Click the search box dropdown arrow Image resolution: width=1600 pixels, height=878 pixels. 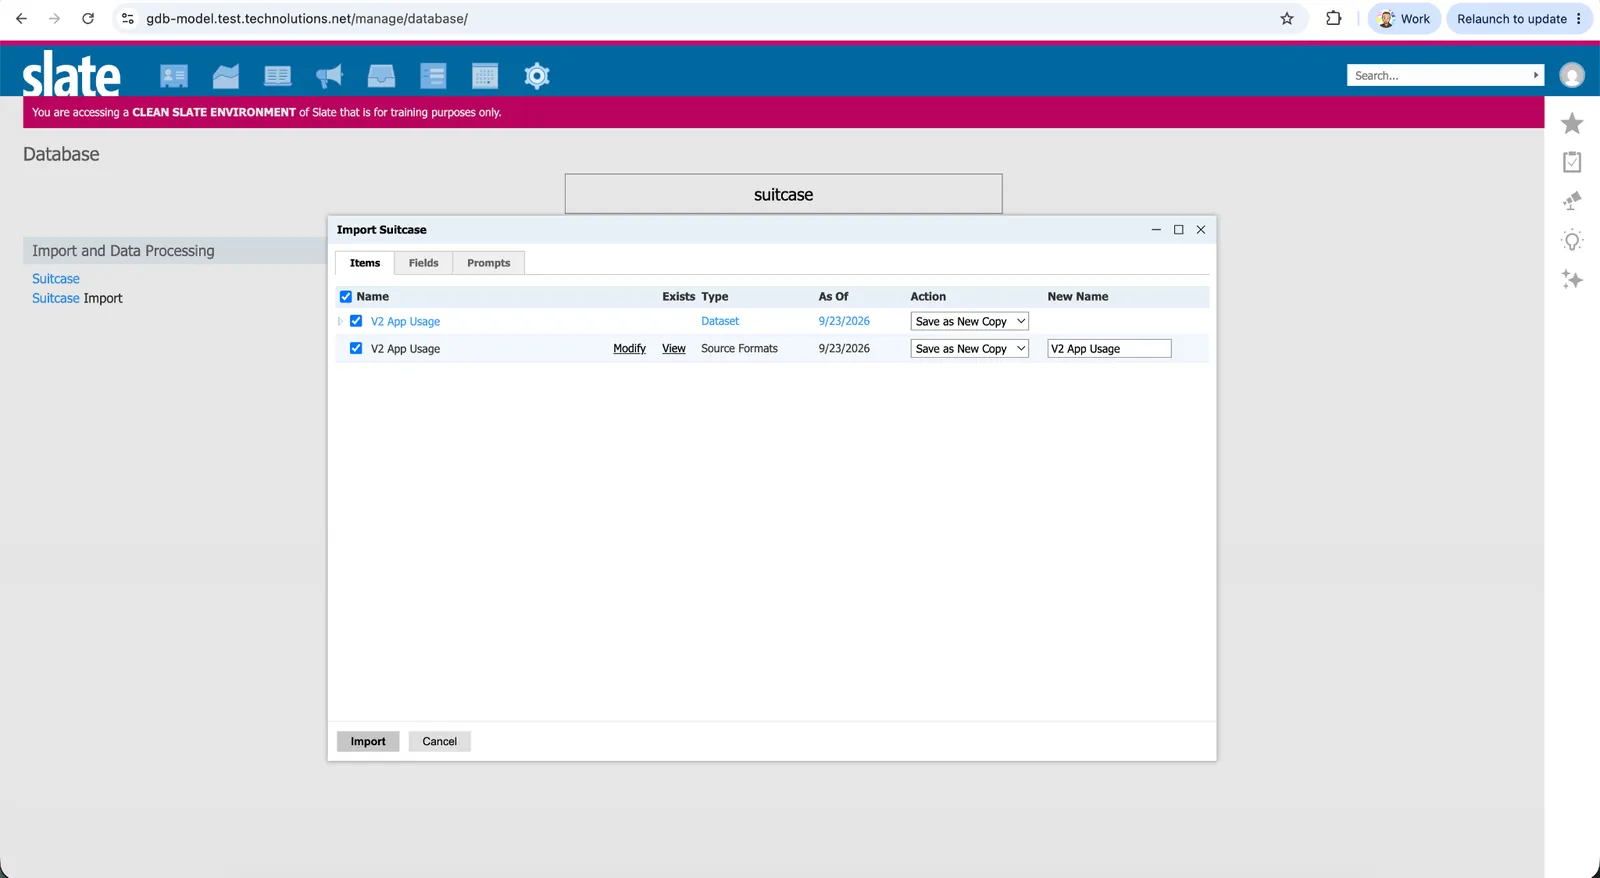(x=1536, y=75)
